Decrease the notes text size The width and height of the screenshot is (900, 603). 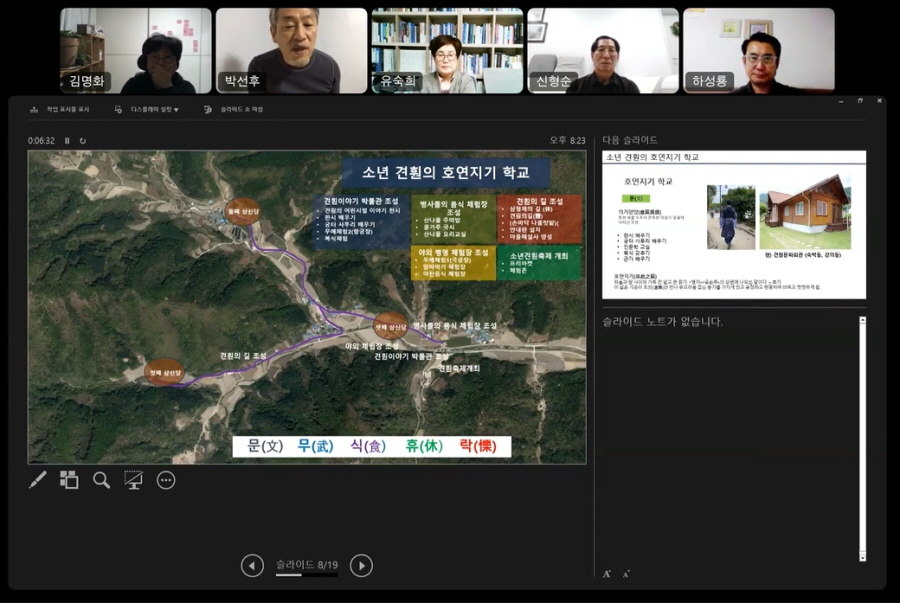[626, 573]
